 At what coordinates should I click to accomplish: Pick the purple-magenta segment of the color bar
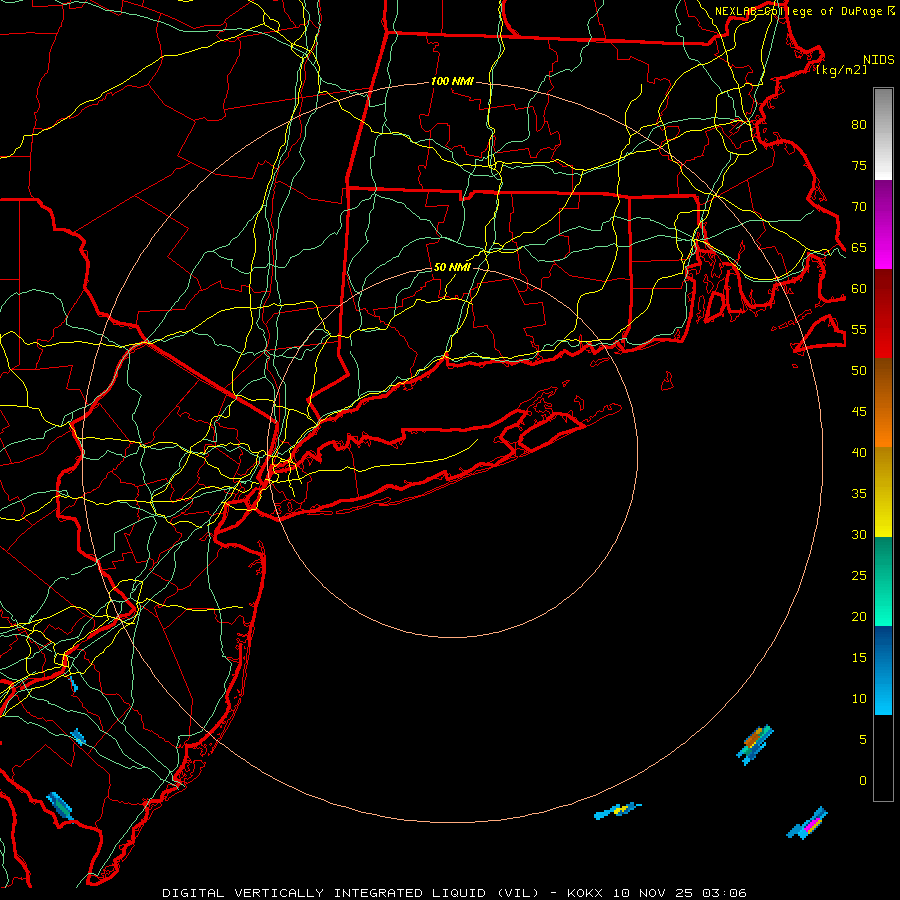pos(883,224)
